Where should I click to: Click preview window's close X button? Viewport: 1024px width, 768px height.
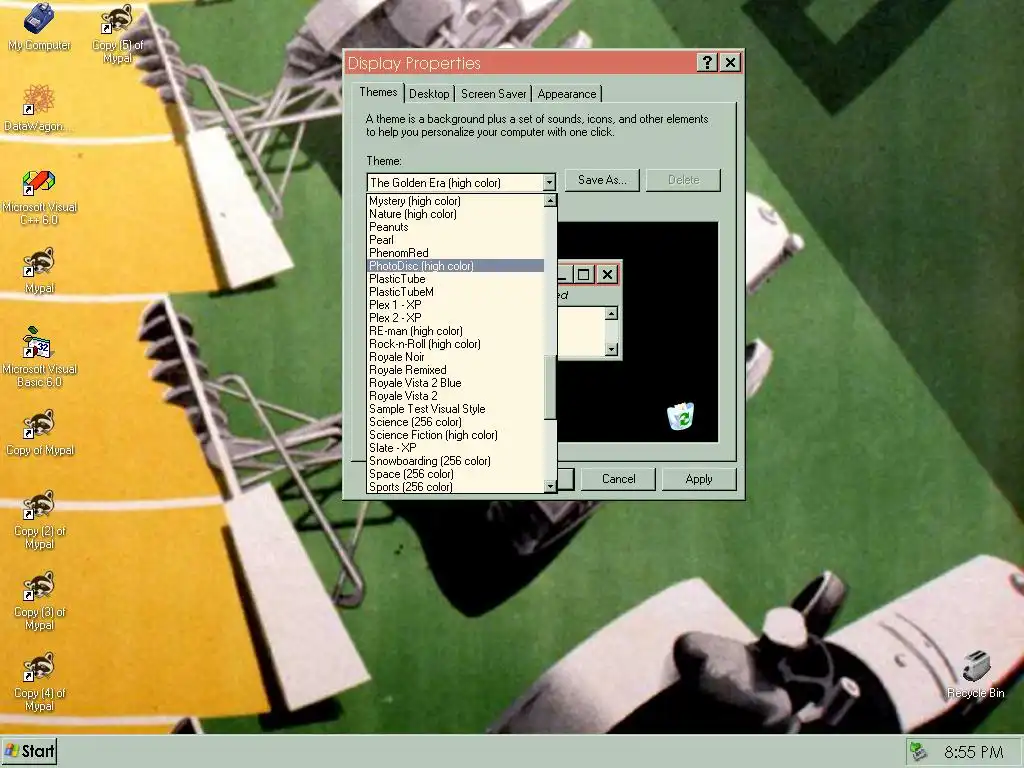click(x=607, y=274)
